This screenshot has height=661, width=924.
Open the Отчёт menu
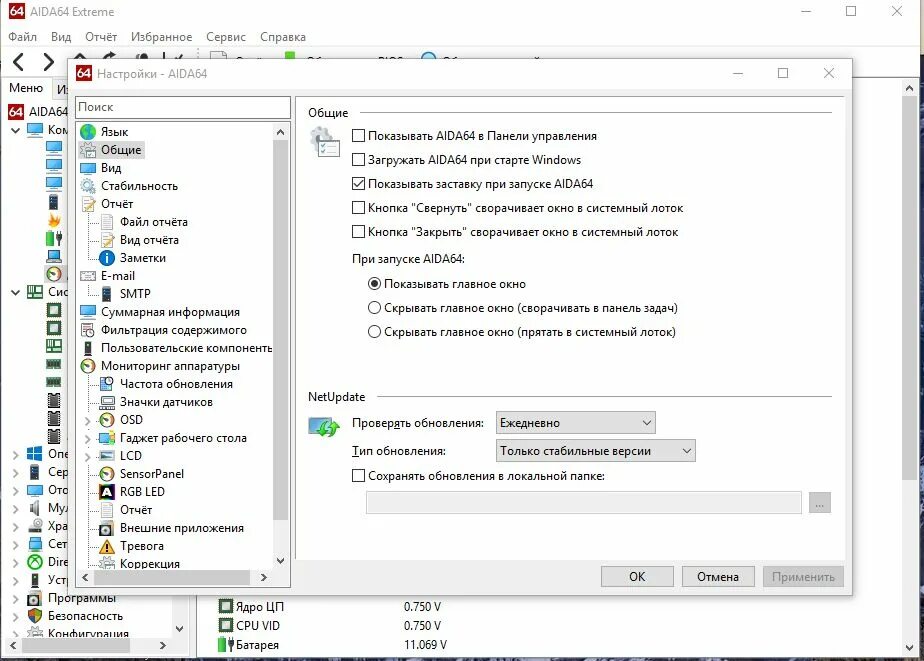click(x=101, y=37)
